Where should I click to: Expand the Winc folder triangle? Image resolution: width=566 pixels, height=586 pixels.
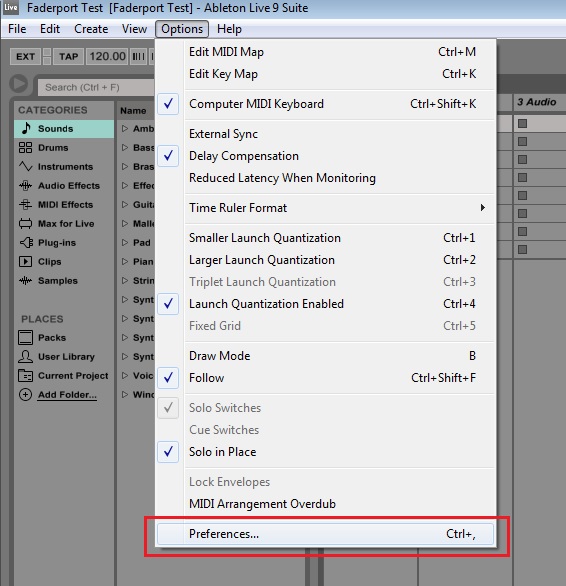pos(125,395)
